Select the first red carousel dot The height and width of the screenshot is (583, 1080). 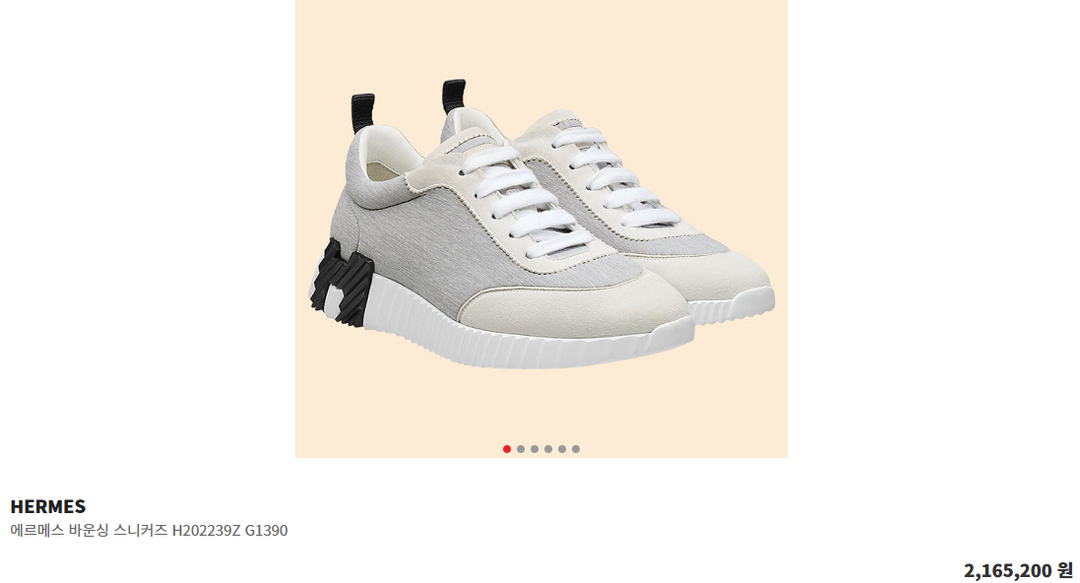(x=507, y=449)
